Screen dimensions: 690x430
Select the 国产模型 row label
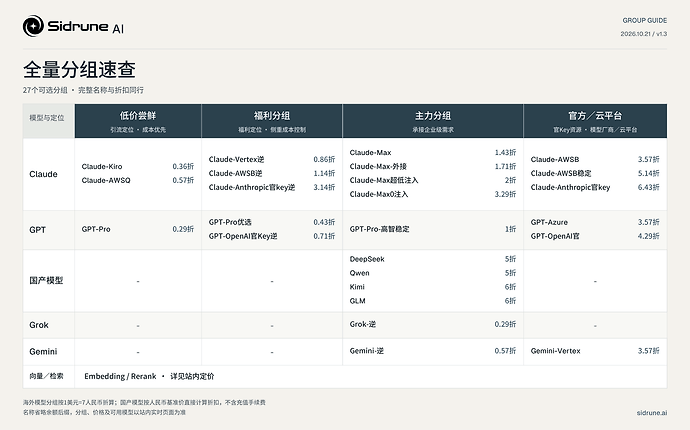point(46,280)
